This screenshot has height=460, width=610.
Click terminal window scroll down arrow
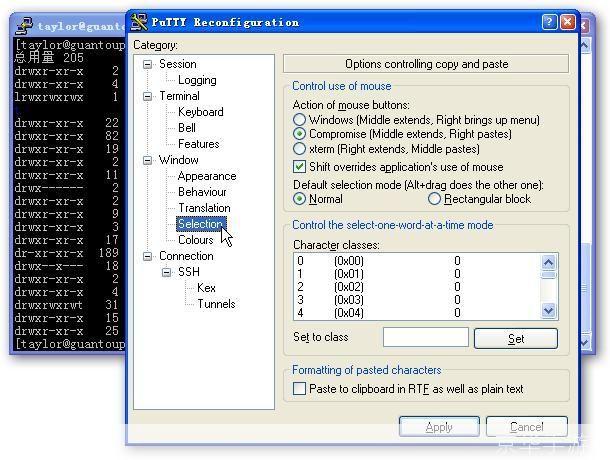click(585, 342)
